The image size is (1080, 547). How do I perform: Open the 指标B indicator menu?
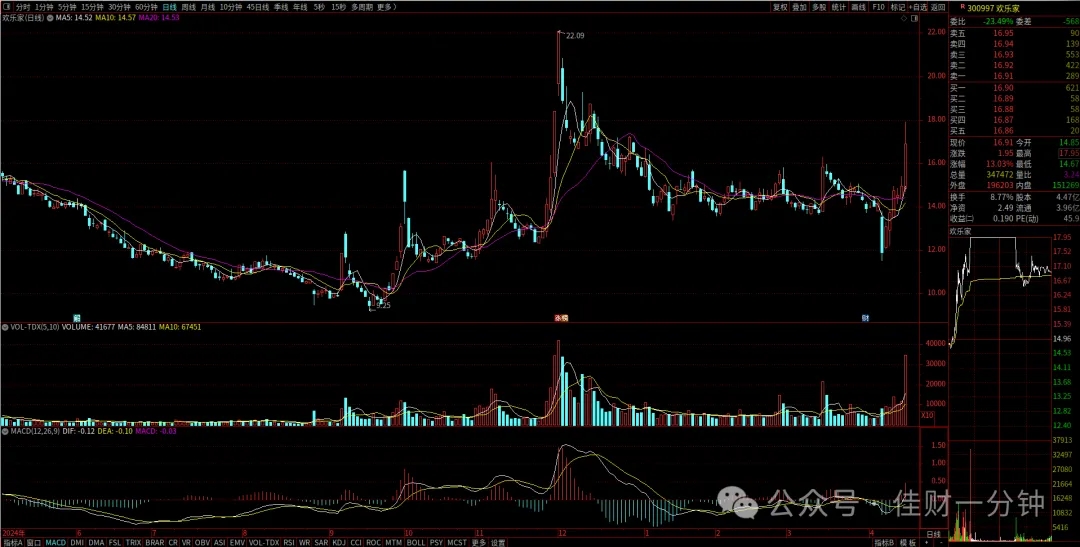[x=885, y=542]
